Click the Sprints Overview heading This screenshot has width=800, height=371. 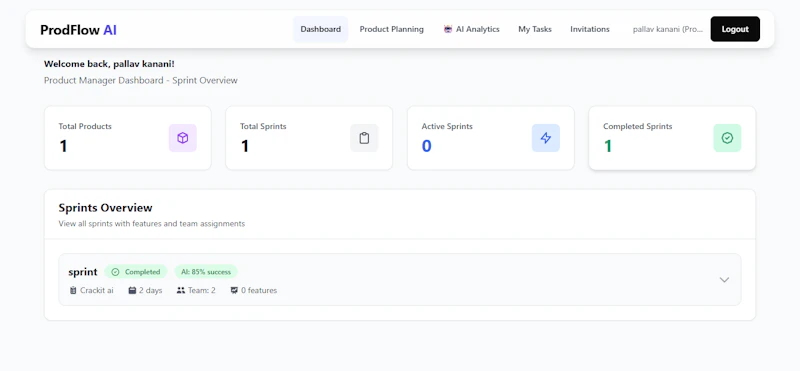[x=106, y=208]
